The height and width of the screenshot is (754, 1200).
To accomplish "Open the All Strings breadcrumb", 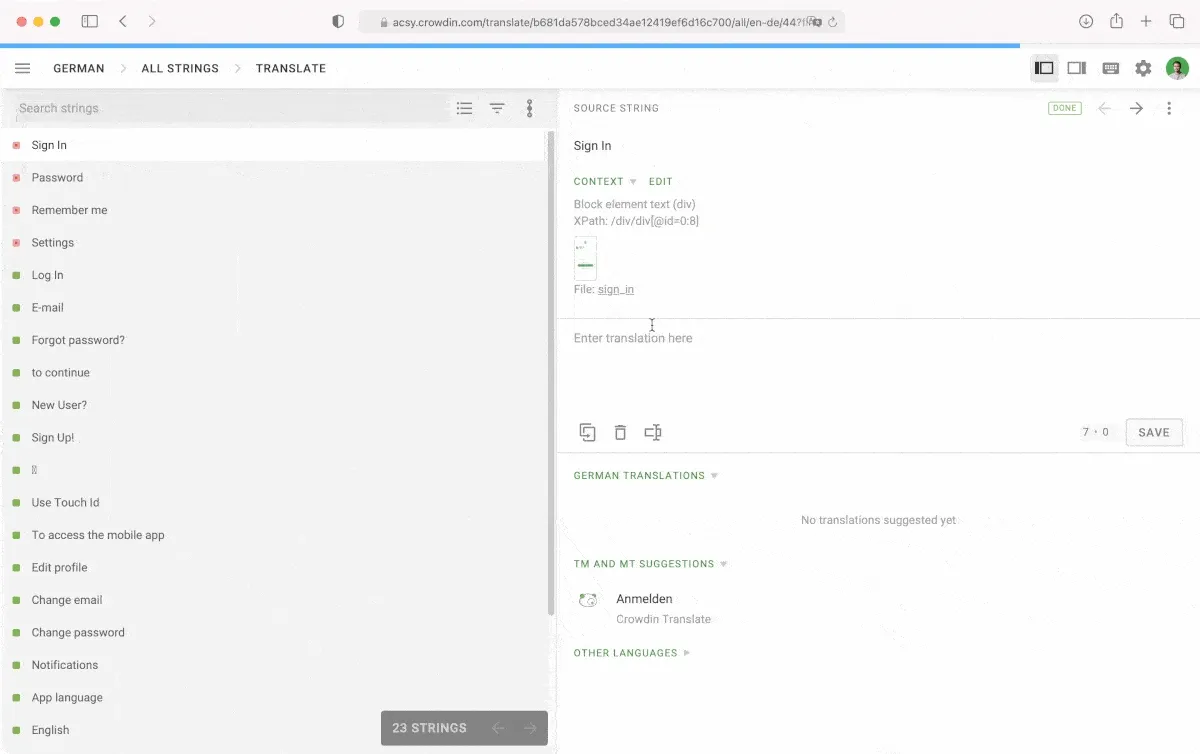I will (180, 68).
